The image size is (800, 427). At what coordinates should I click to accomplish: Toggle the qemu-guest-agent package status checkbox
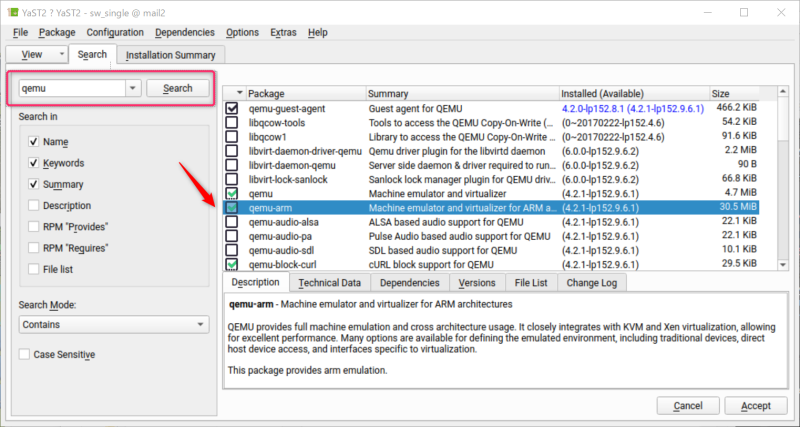[232, 108]
